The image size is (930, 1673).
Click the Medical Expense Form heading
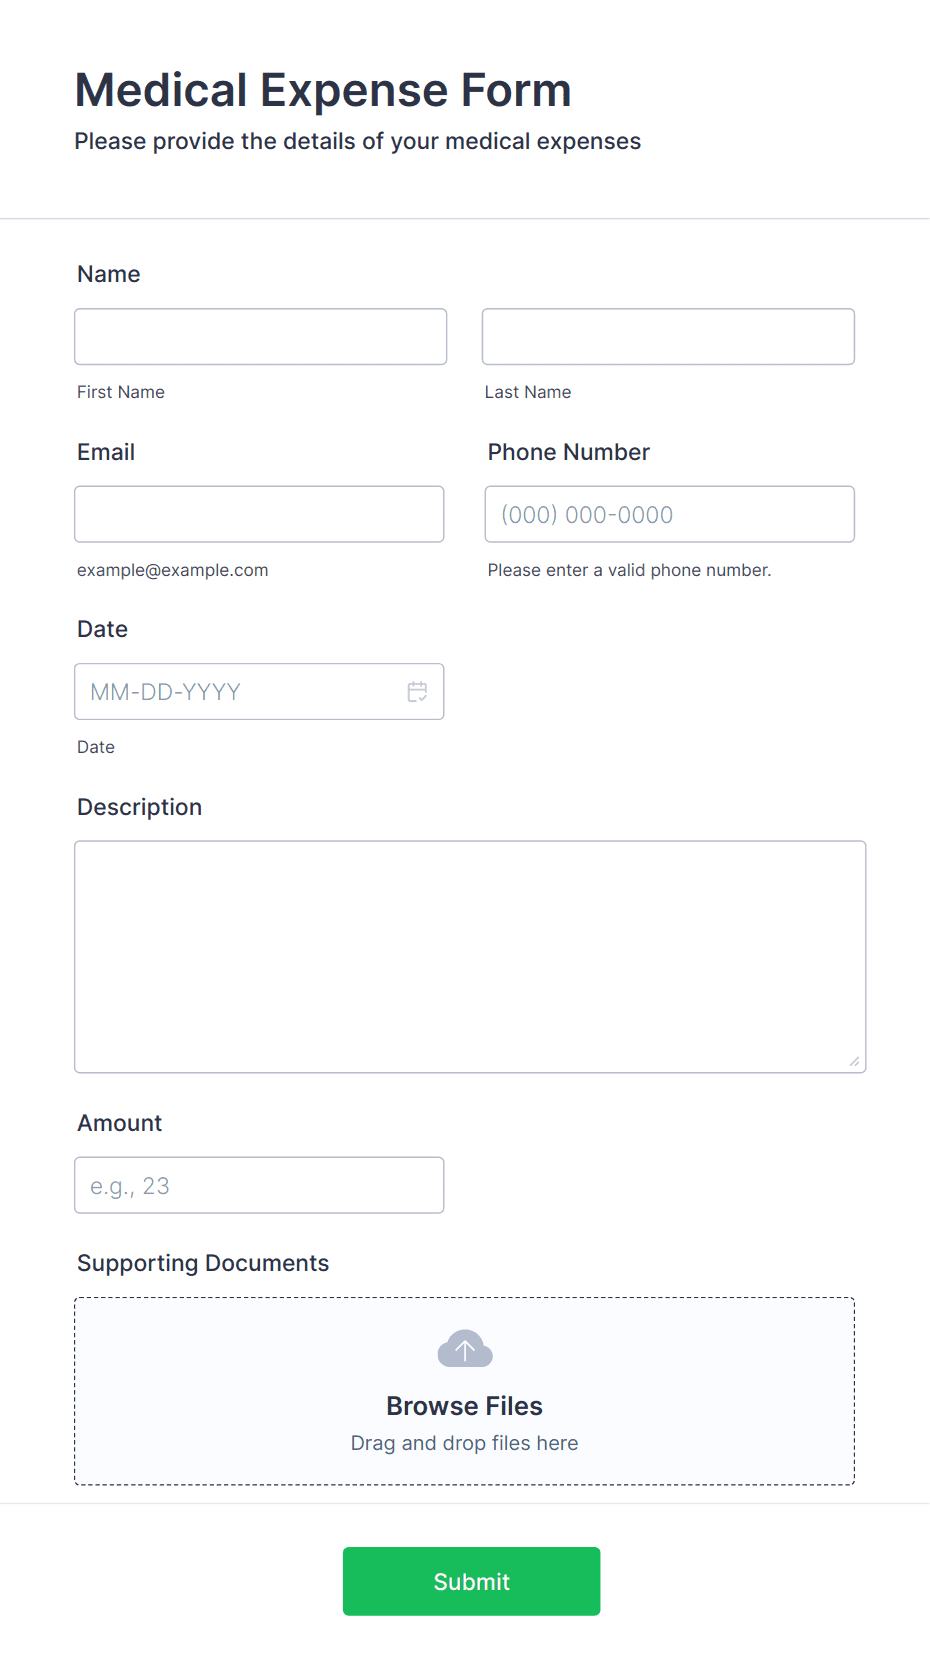(x=323, y=90)
